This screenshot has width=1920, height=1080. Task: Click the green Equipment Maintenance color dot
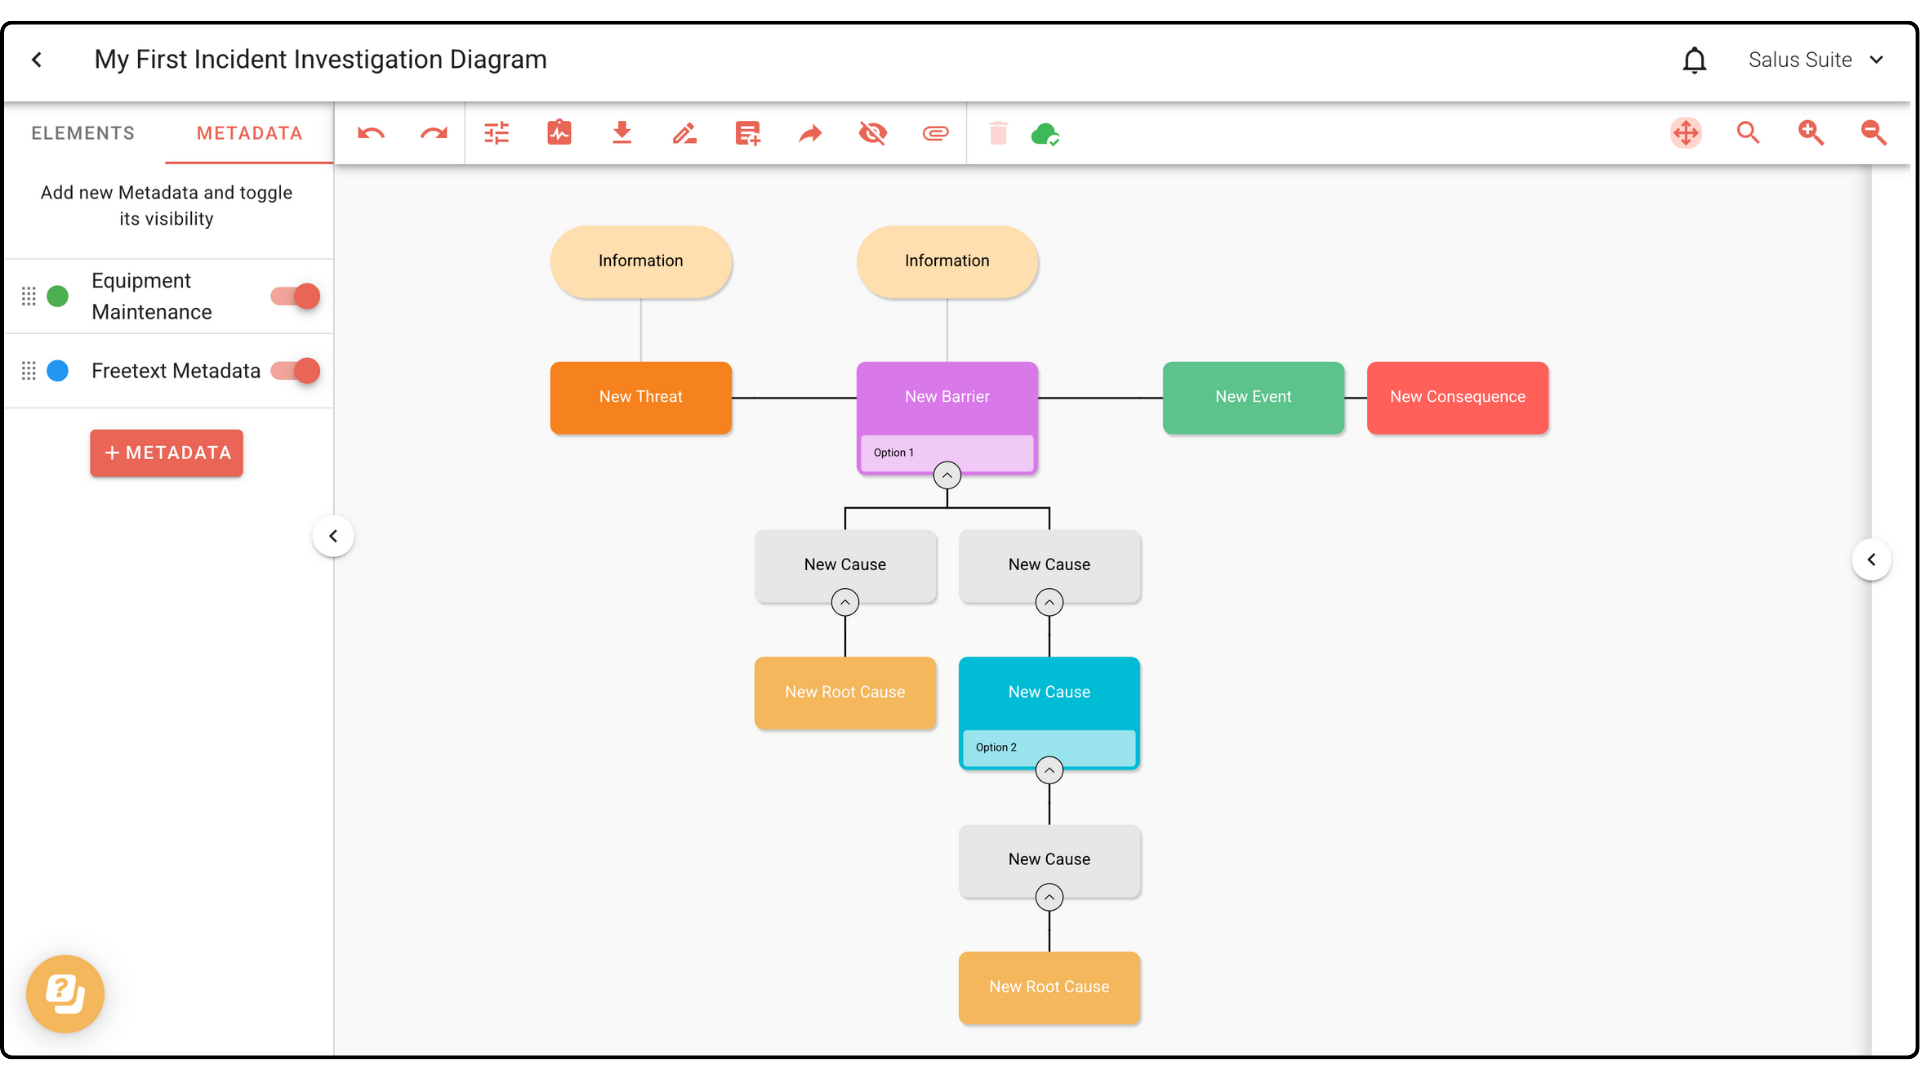(x=58, y=296)
